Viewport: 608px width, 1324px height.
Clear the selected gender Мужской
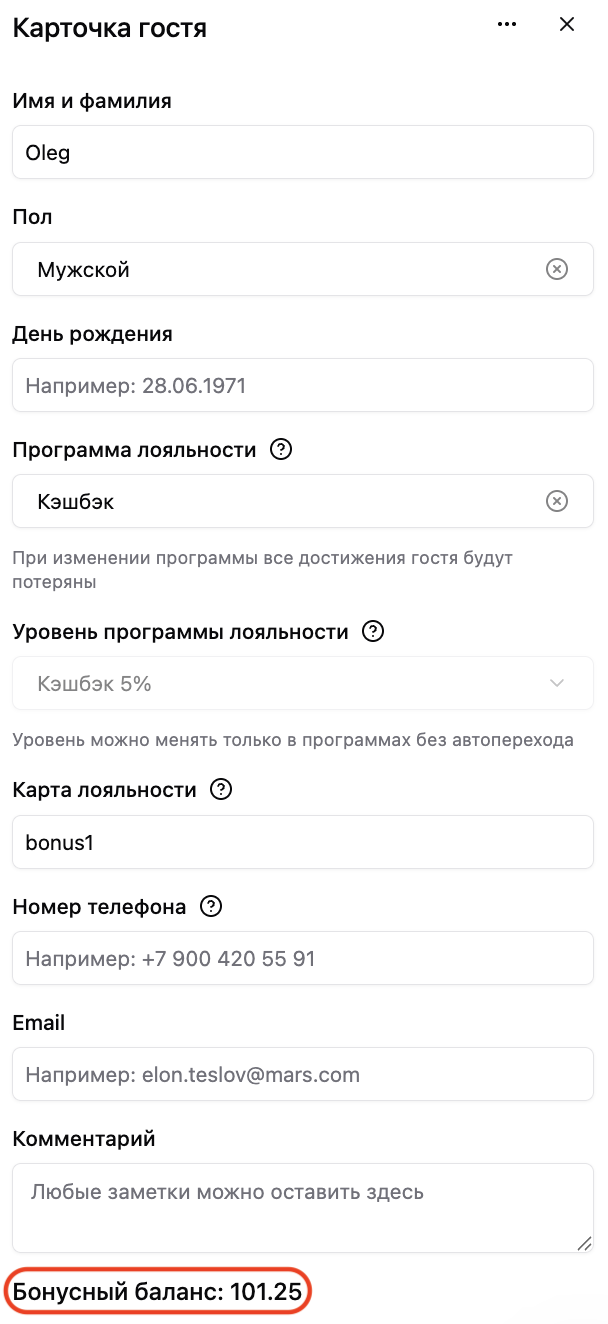pos(557,269)
